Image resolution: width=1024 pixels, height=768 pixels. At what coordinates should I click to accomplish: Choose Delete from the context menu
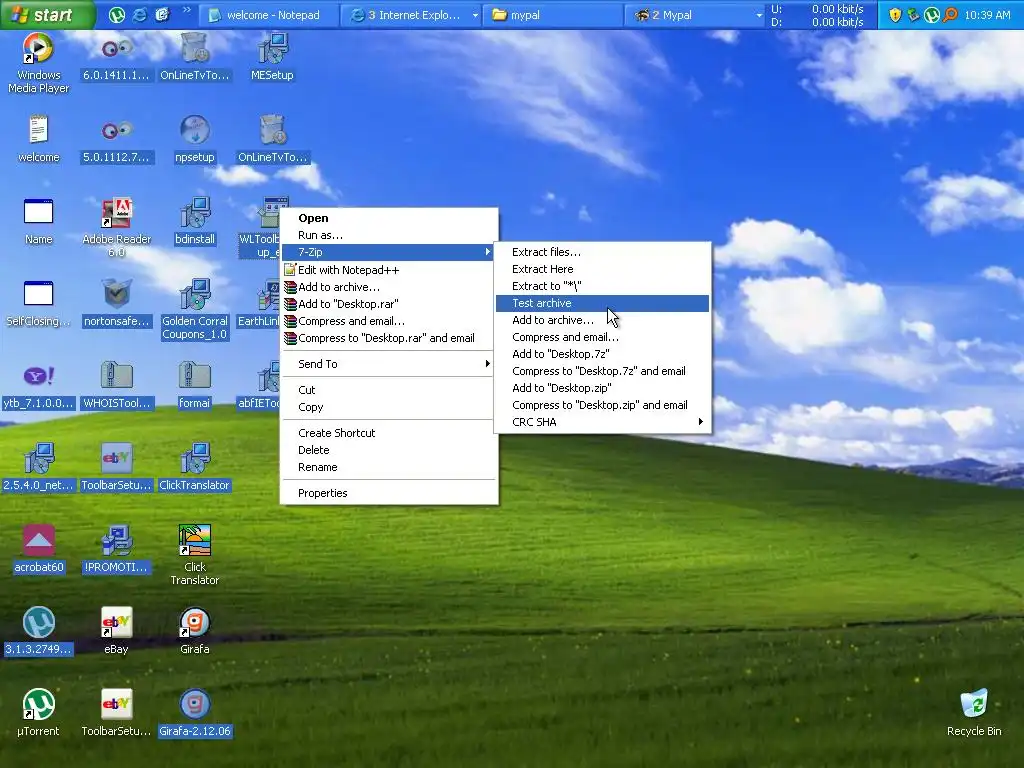(x=389, y=450)
